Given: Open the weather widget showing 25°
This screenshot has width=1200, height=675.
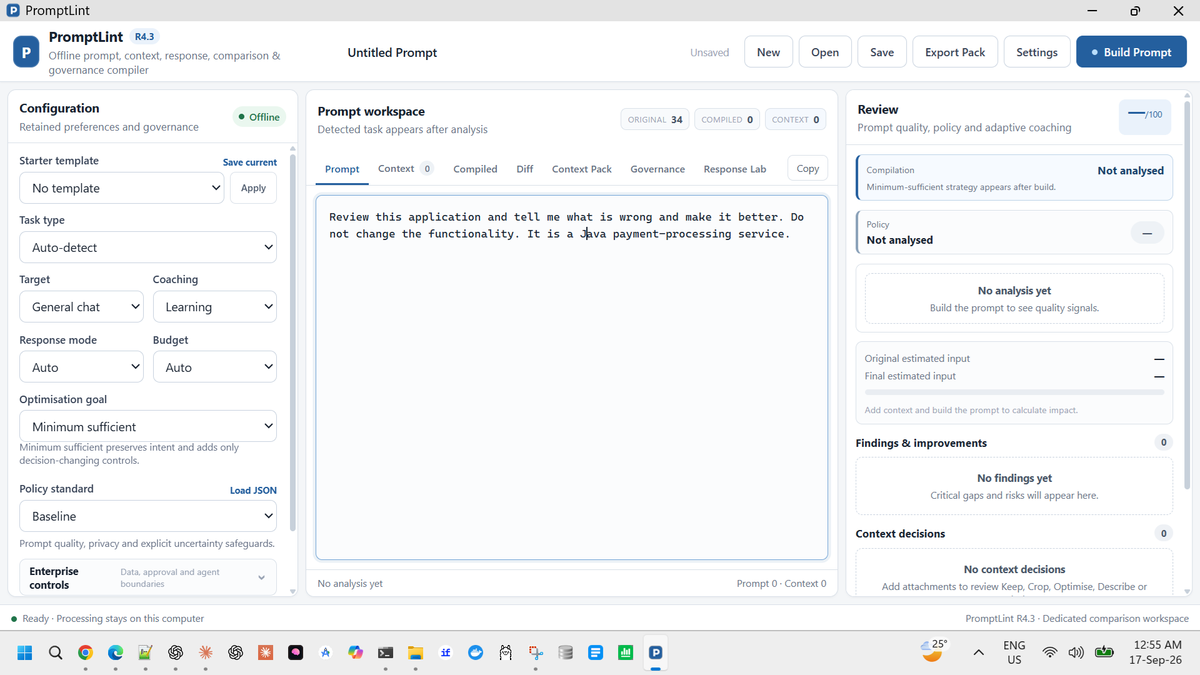Looking at the screenshot, I should pyautogui.click(x=934, y=651).
